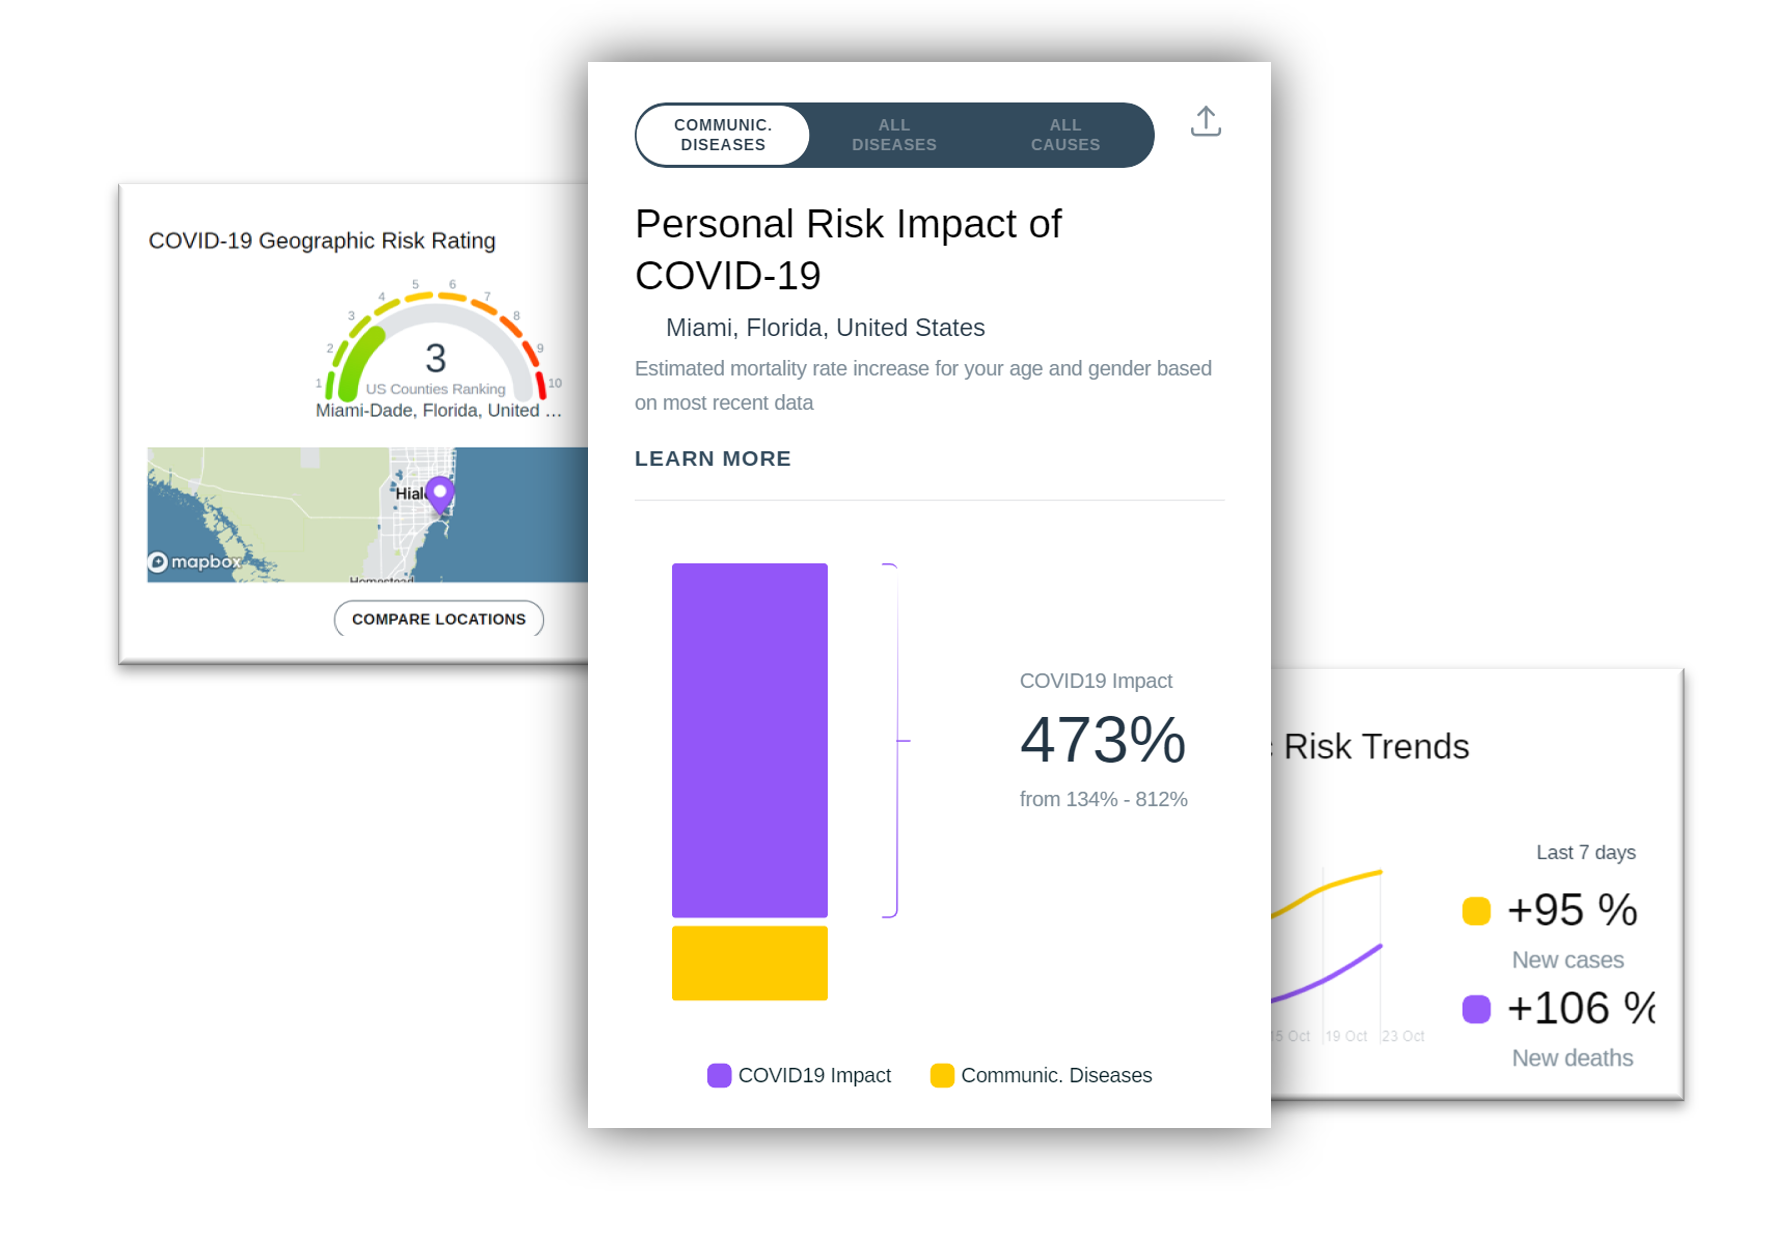Click the yellow New cases legend marker
Screen dimensions: 1782x1237
tap(1474, 909)
